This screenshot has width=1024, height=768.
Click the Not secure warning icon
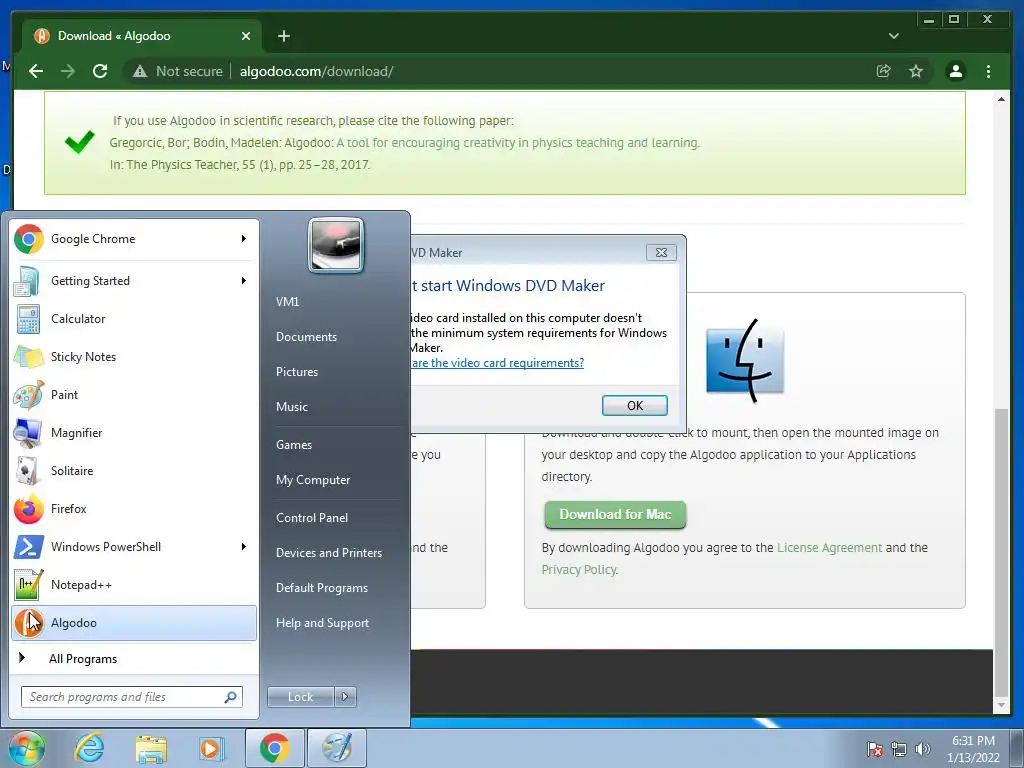click(x=140, y=71)
